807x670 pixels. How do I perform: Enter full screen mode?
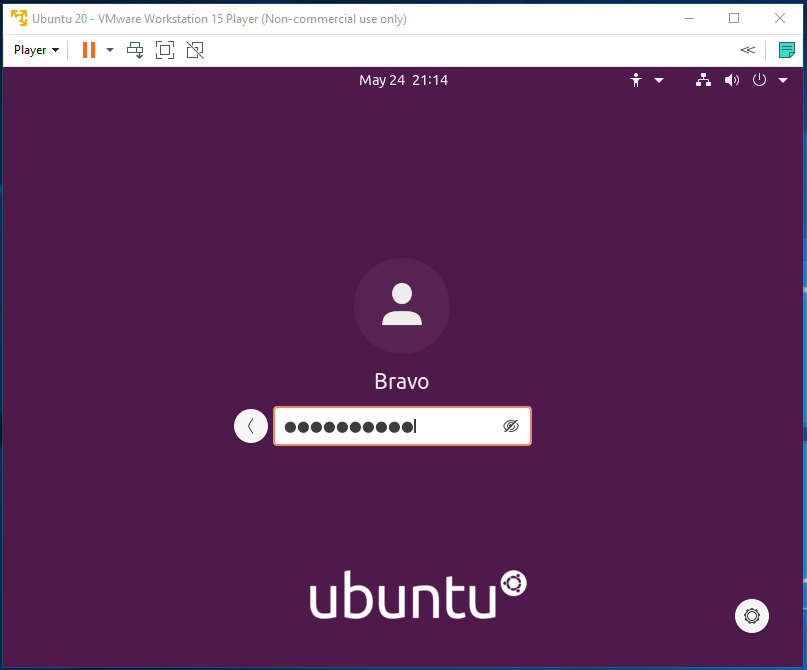[x=165, y=50]
